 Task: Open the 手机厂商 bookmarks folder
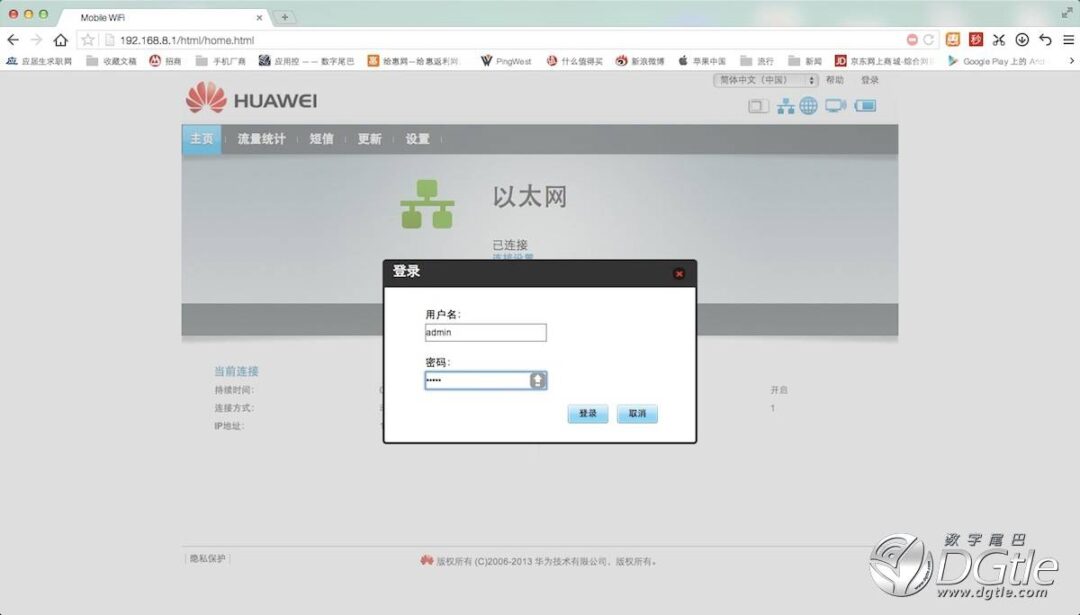tap(220, 61)
